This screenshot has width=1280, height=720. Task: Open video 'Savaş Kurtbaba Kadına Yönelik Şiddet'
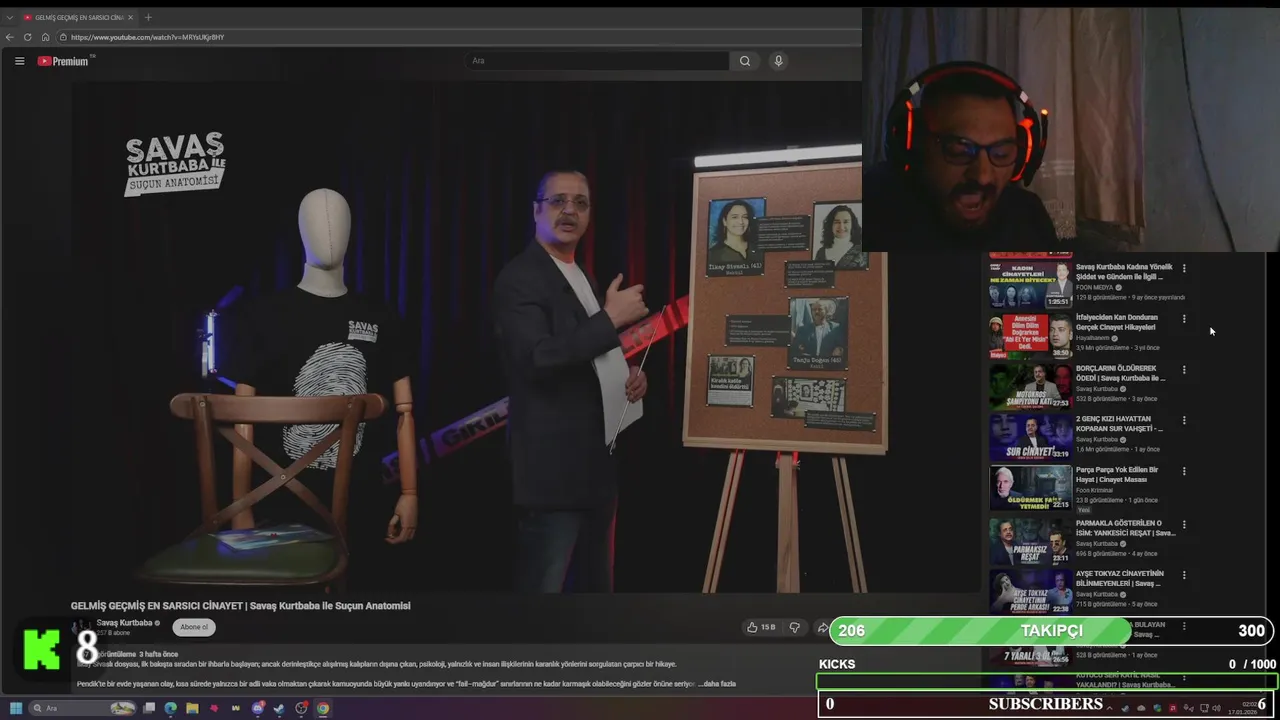(1124, 272)
